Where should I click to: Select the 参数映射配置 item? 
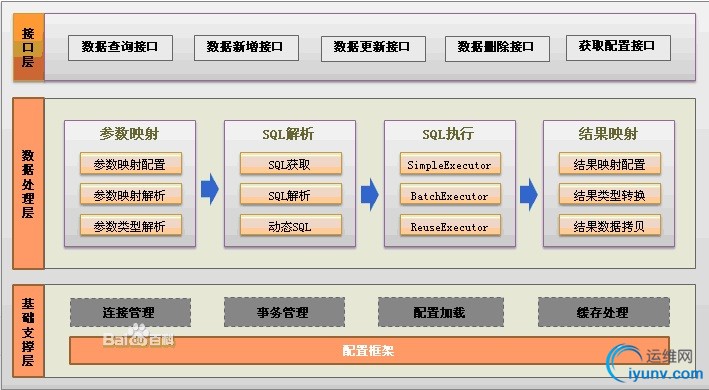click(131, 164)
